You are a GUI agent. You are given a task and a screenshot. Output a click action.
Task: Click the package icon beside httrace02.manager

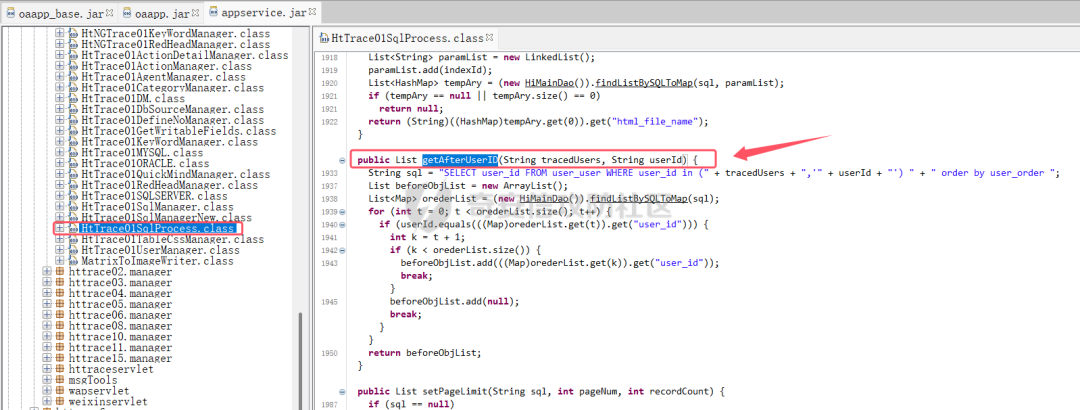[60, 272]
